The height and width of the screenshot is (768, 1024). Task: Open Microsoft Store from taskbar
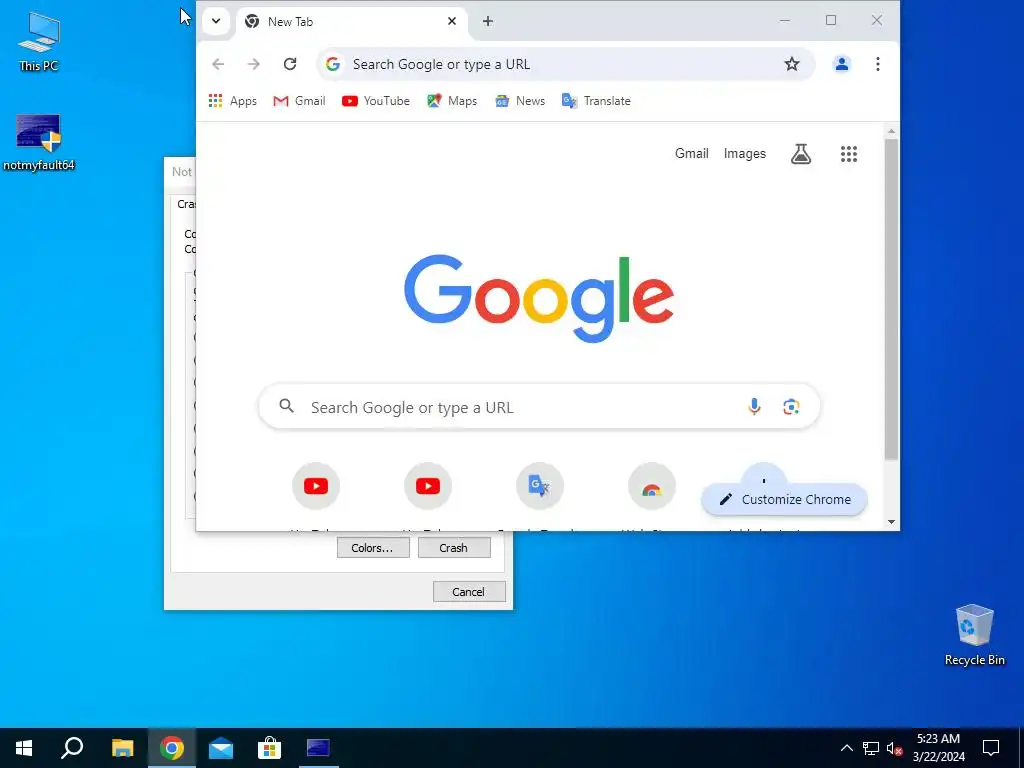tap(269, 748)
